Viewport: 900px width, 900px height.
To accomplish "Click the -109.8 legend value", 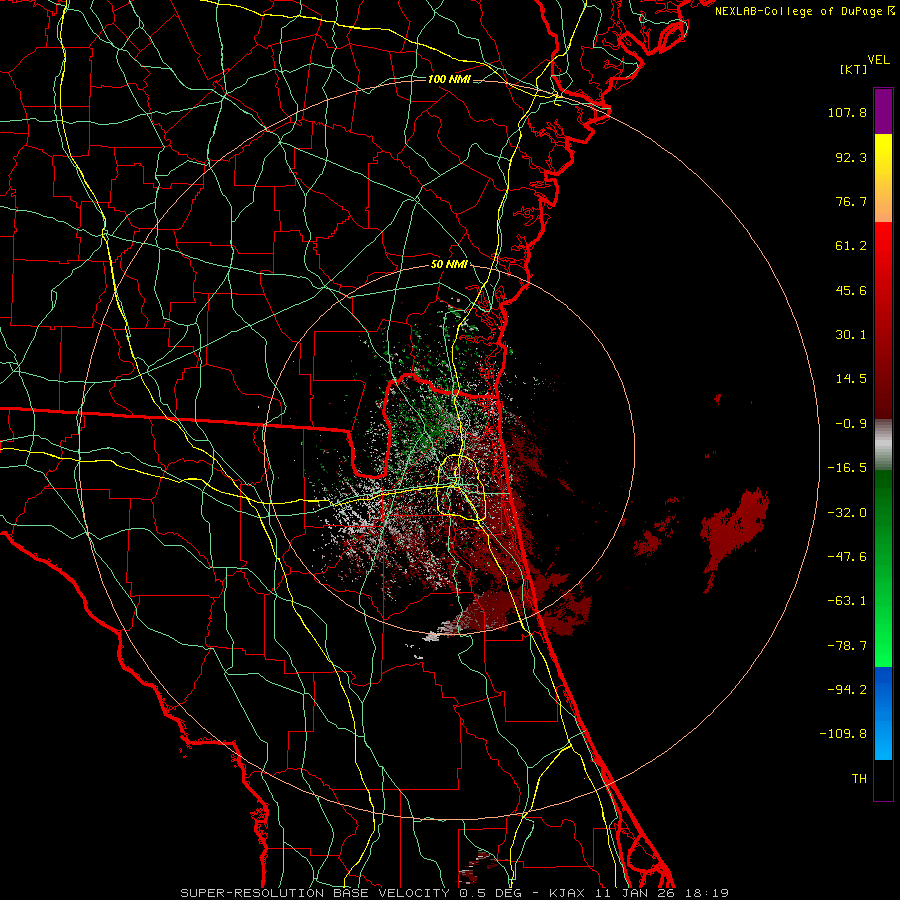I will 844,734.
